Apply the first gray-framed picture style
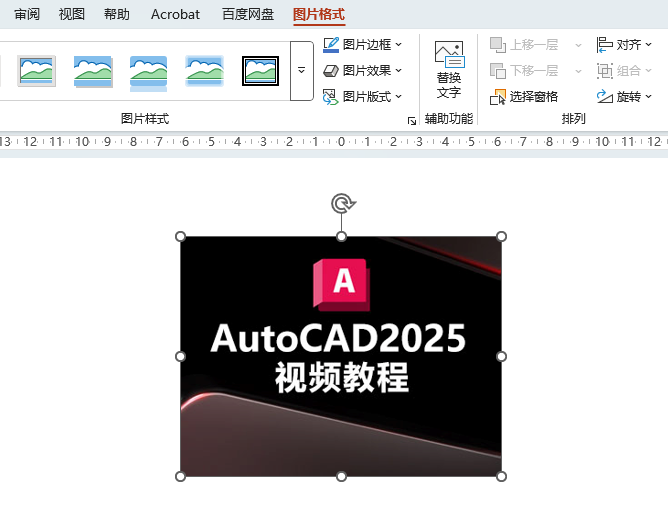Screen dimensions: 668x528 click(x=37, y=71)
